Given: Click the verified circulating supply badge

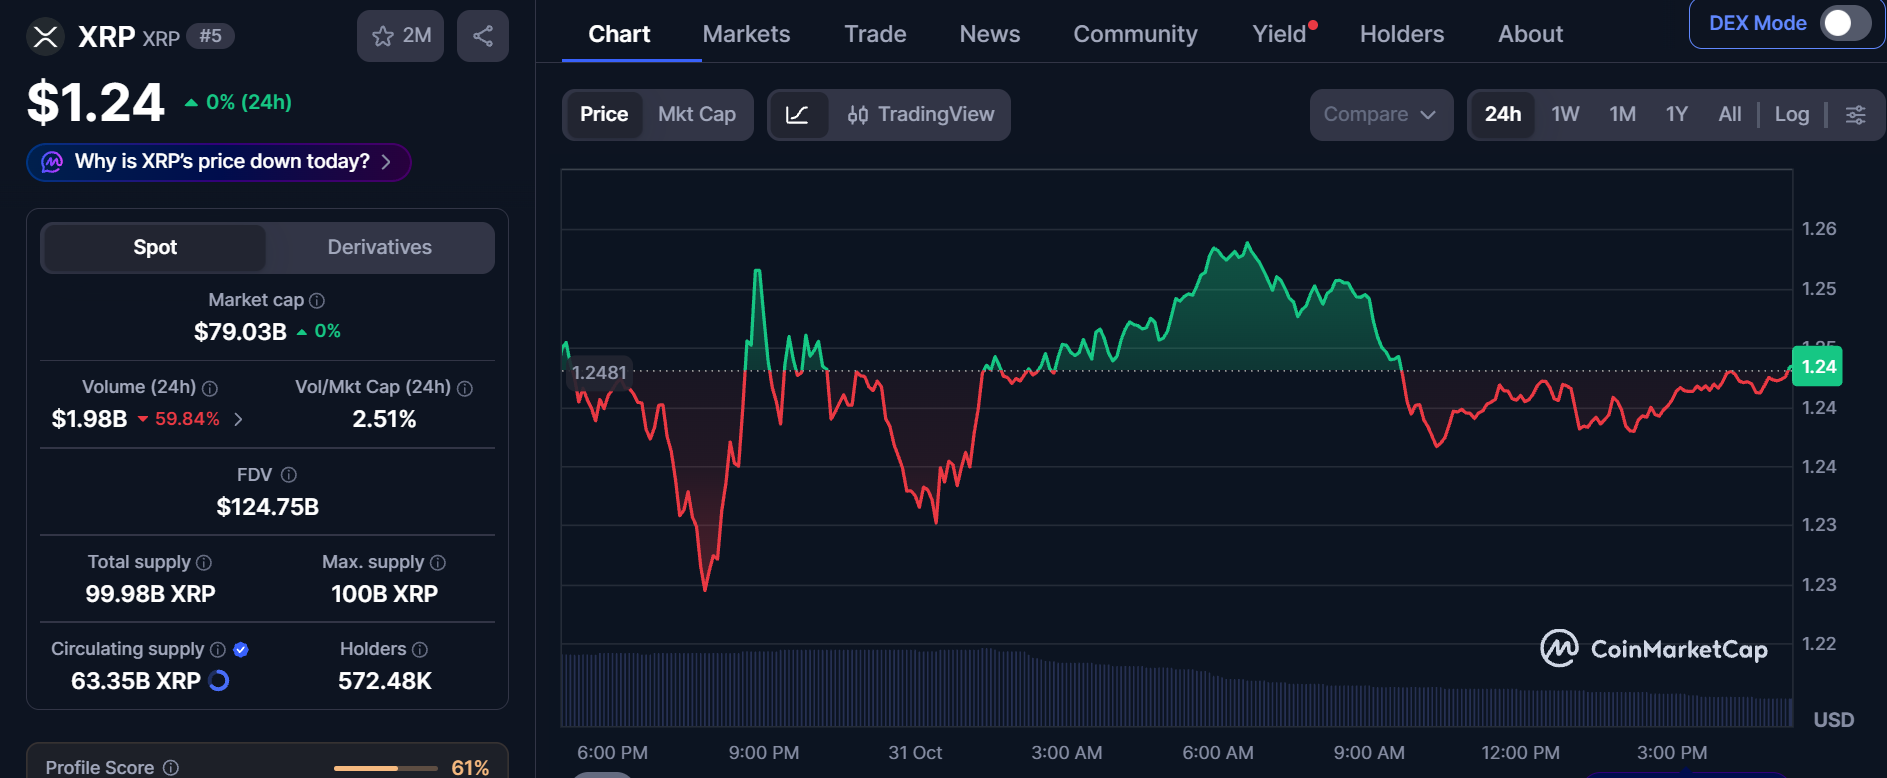Looking at the screenshot, I should coord(241,650).
